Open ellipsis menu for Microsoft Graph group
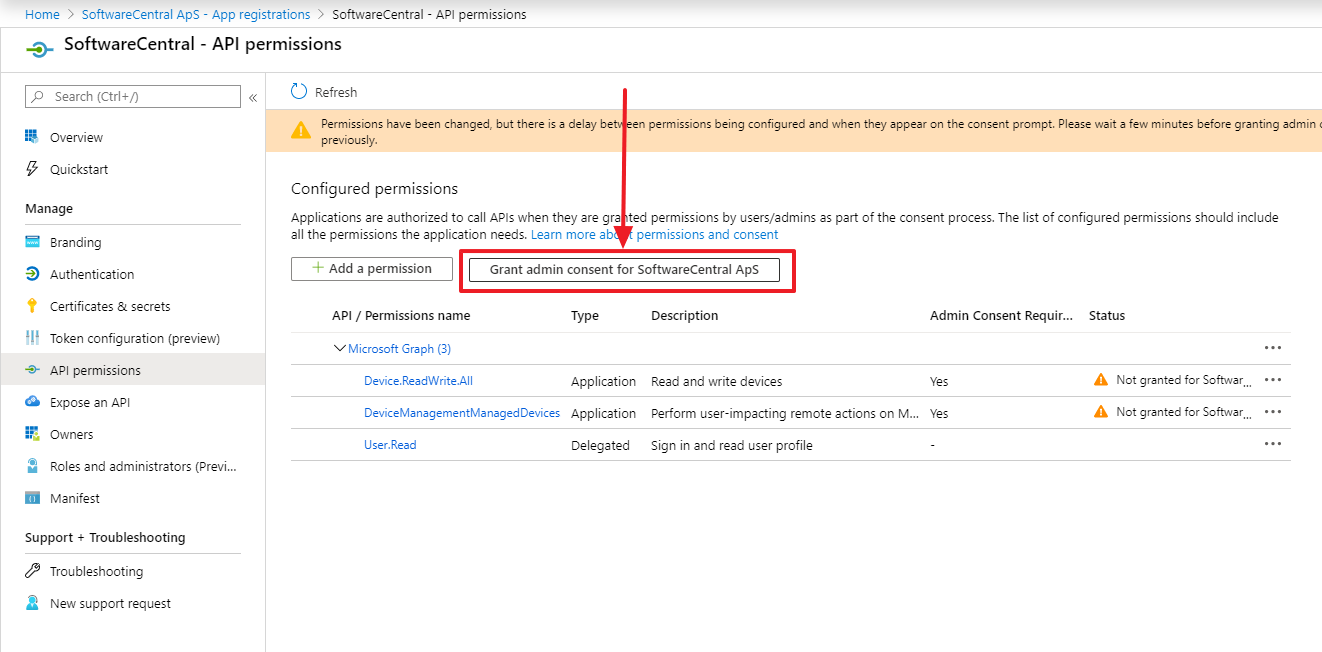1322x652 pixels. (1272, 348)
